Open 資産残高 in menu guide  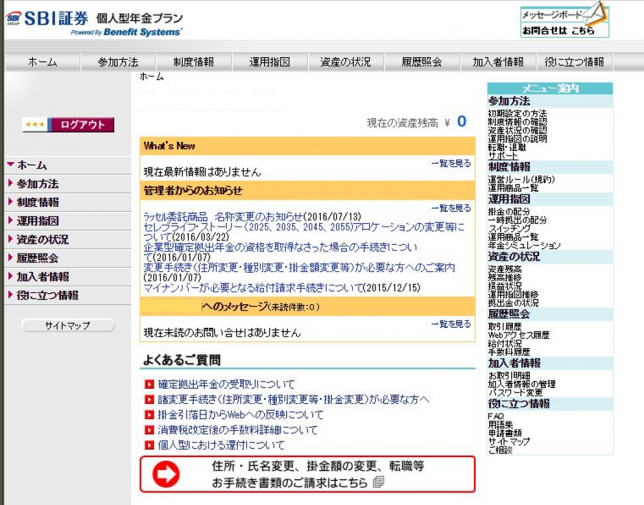click(x=505, y=269)
